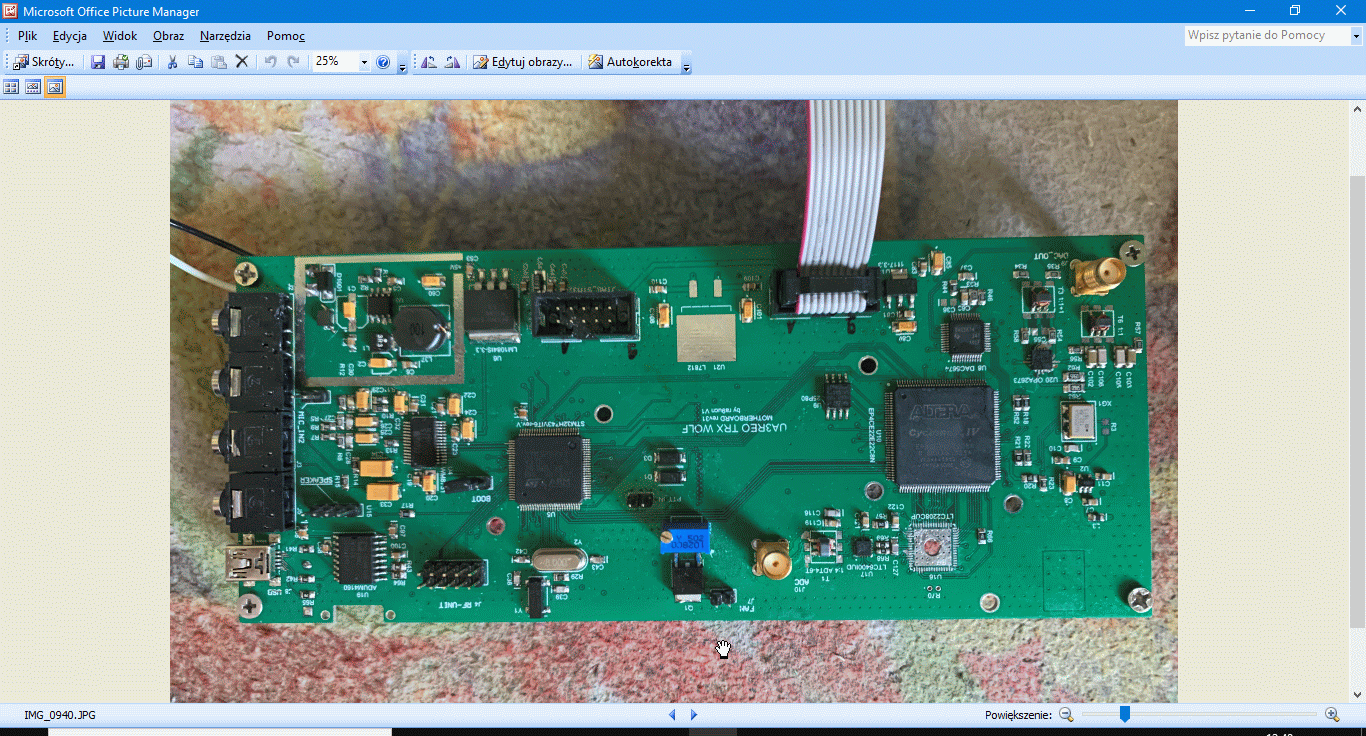Zoom in with the plus magnifier icon
Viewport: 1366px width, 736px height.
click(x=1332, y=714)
